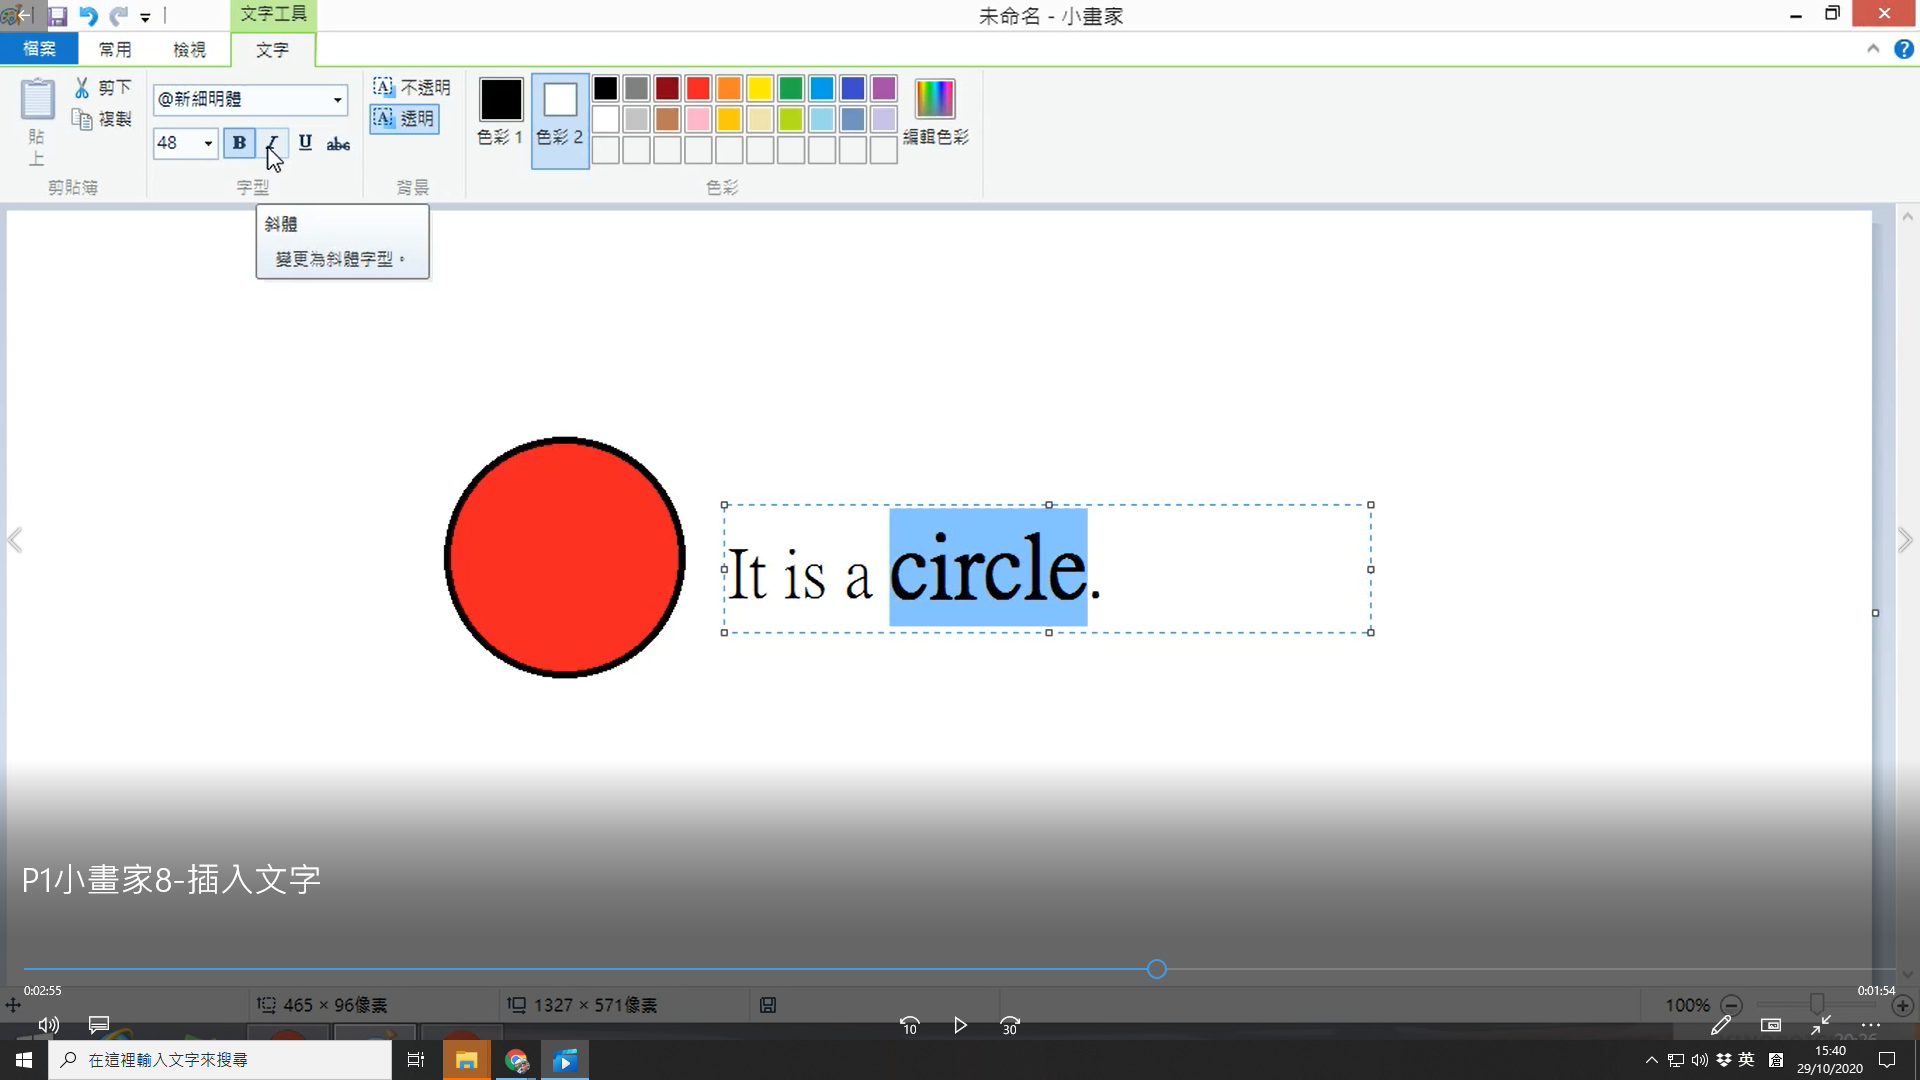This screenshot has height=1080, width=1920.
Task: Select the 文字 ribbon tab
Action: pos(272,49)
